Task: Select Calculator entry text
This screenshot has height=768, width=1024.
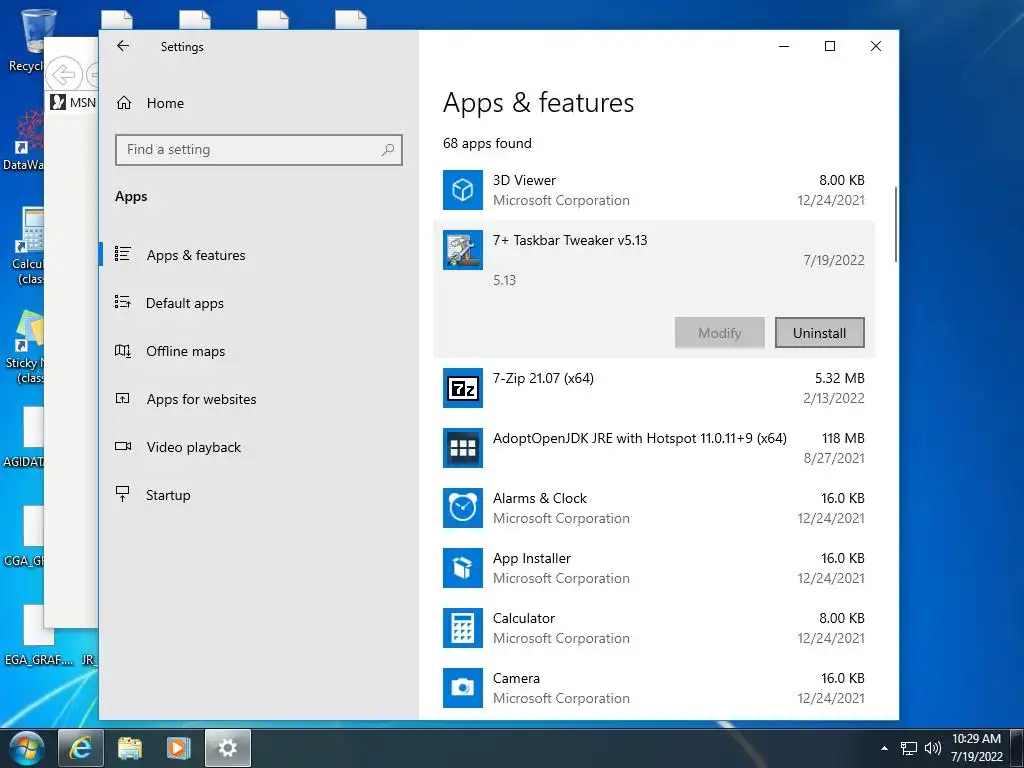Action: pyautogui.click(x=524, y=618)
